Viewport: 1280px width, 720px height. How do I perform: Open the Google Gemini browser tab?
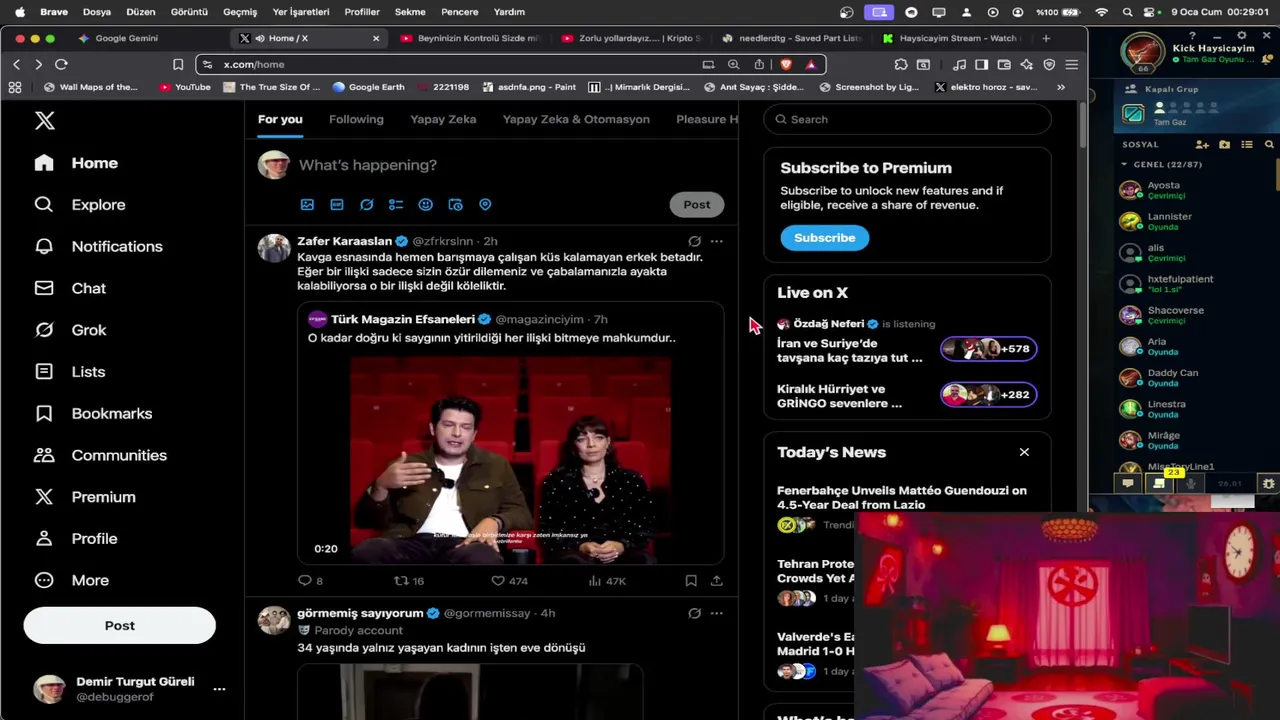point(126,38)
